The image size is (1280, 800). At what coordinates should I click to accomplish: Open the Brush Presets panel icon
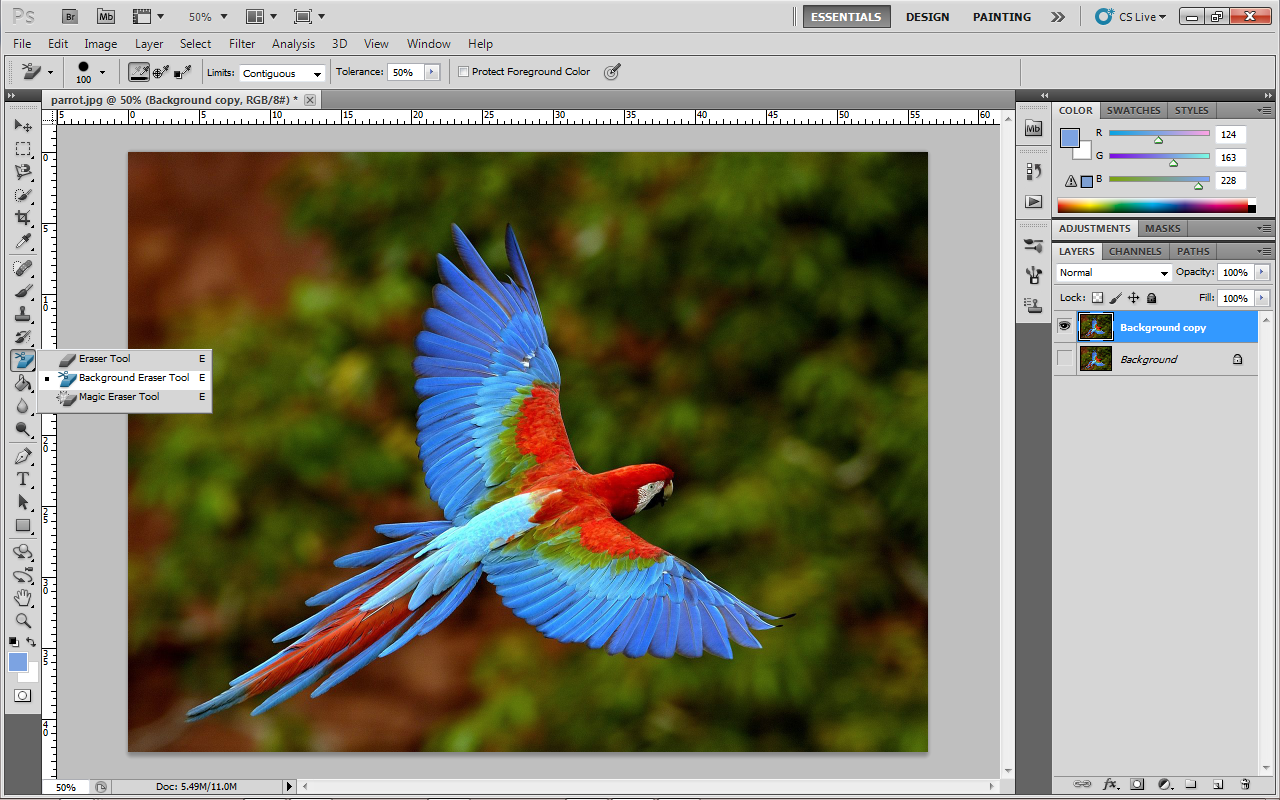[1034, 245]
